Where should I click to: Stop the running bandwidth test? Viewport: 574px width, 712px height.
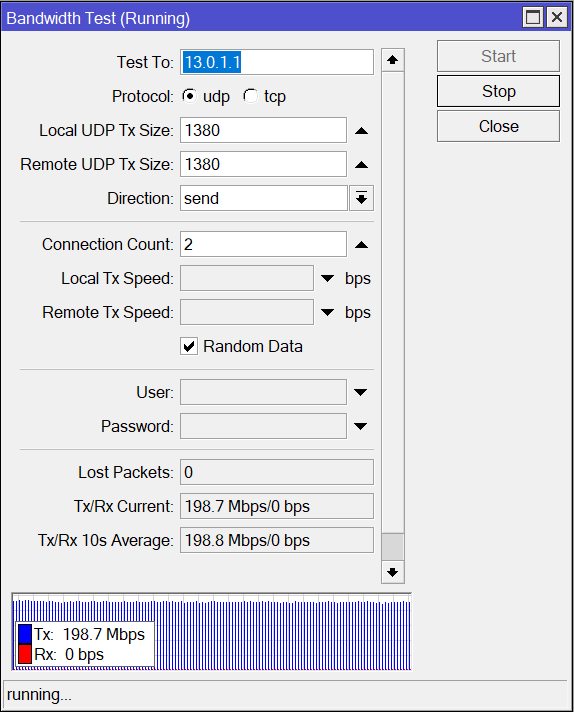498,91
